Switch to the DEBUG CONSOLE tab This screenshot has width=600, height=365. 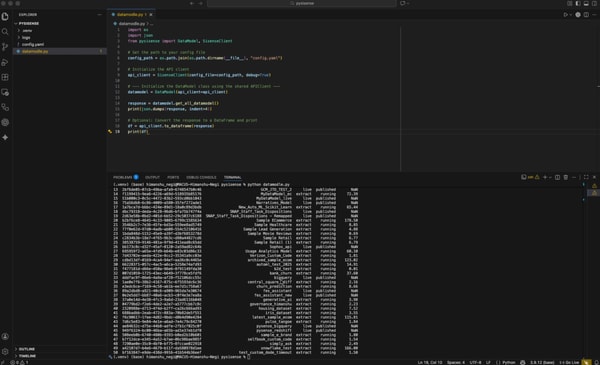point(201,177)
